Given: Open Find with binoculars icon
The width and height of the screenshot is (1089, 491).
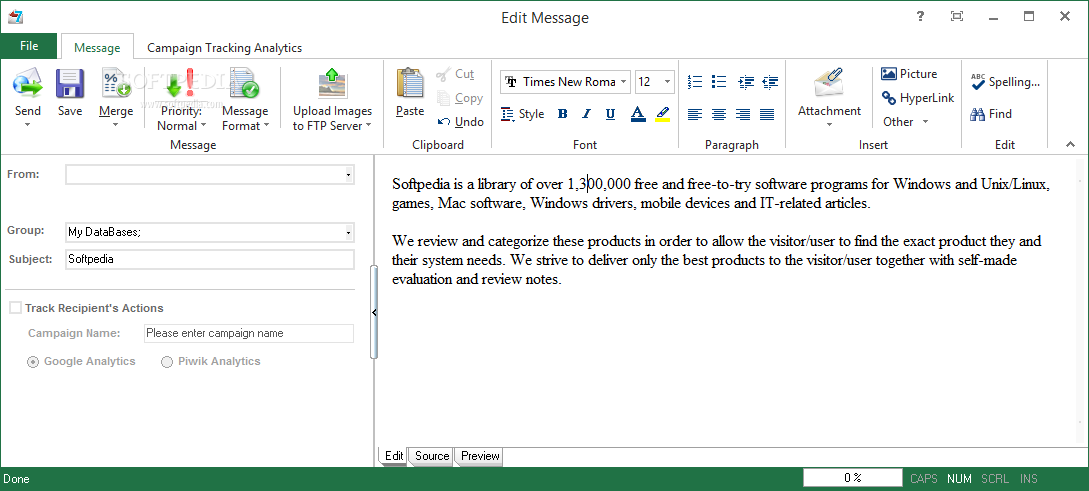Looking at the screenshot, I should [x=991, y=114].
